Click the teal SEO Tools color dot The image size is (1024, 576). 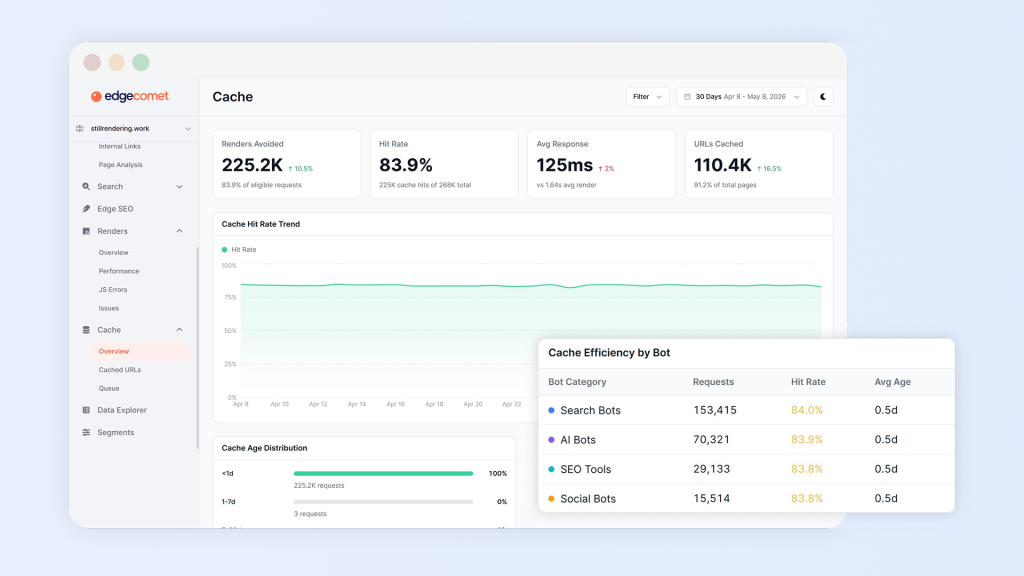point(551,470)
